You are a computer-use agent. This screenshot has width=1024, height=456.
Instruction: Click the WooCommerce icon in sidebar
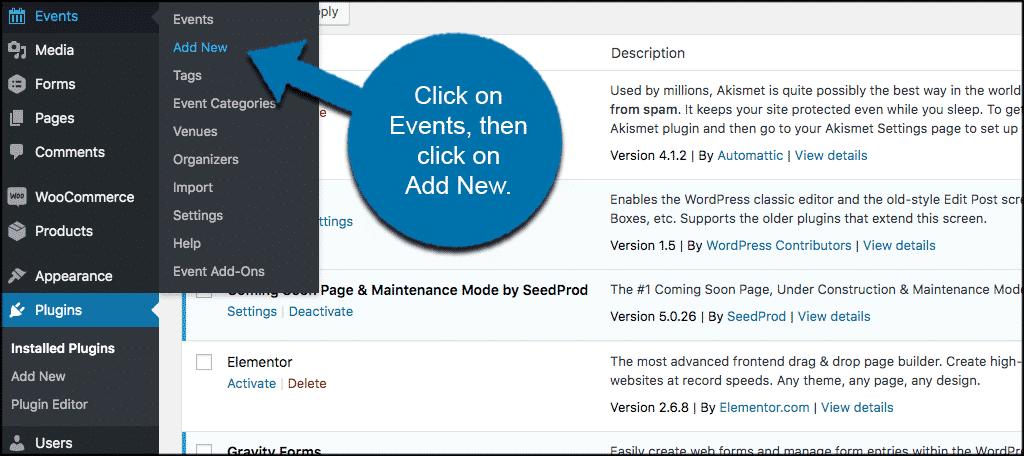click(x=17, y=197)
